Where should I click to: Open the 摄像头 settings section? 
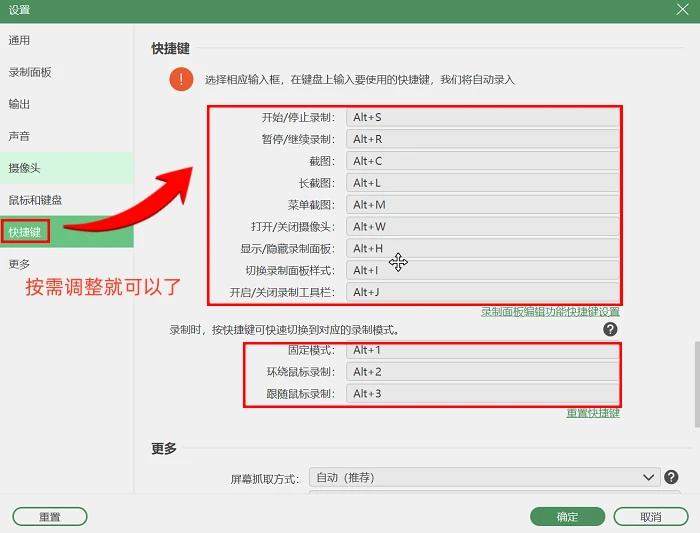pos(25,168)
